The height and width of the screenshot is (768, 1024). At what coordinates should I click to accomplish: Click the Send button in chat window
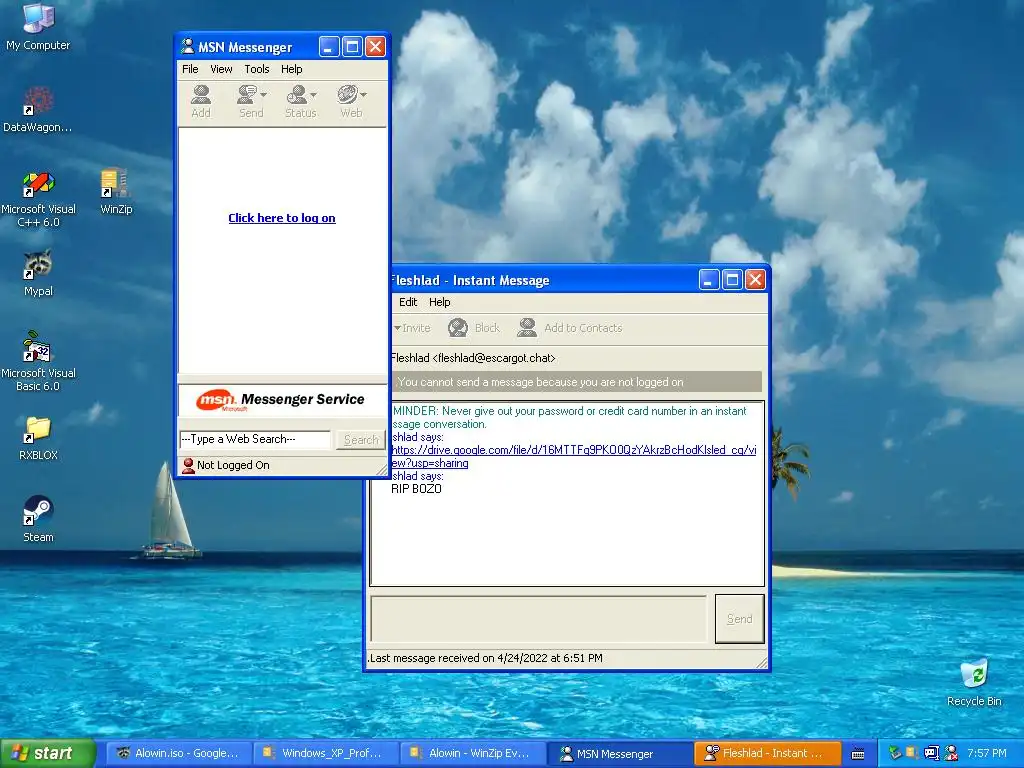(739, 618)
